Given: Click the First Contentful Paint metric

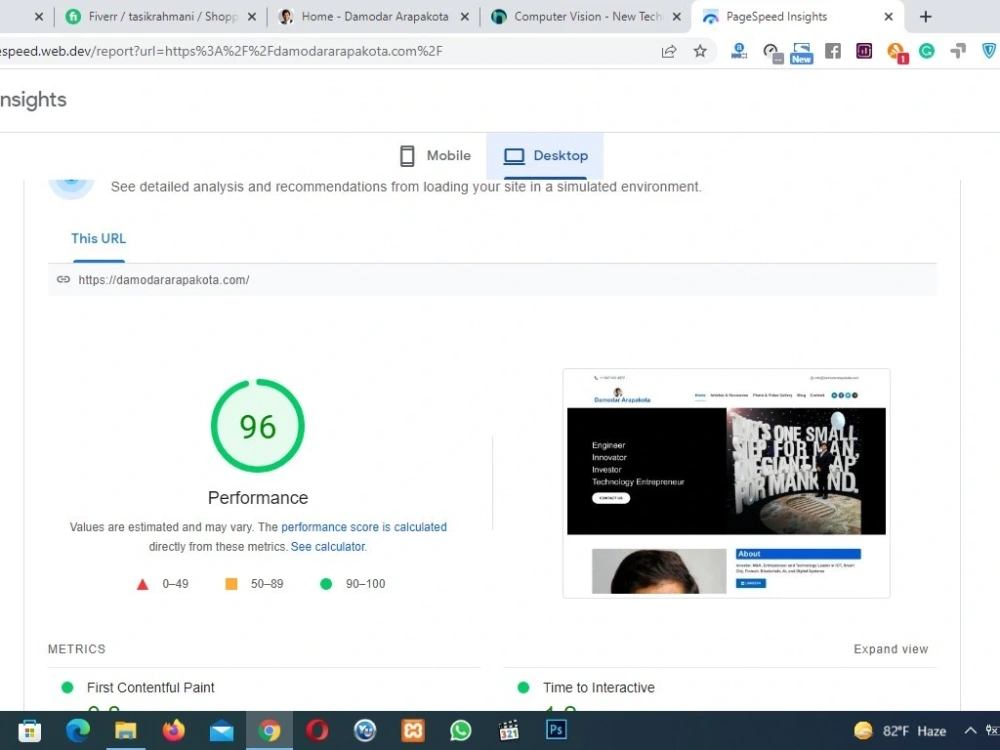Looking at the screenshot, I should tap(151, 688).
